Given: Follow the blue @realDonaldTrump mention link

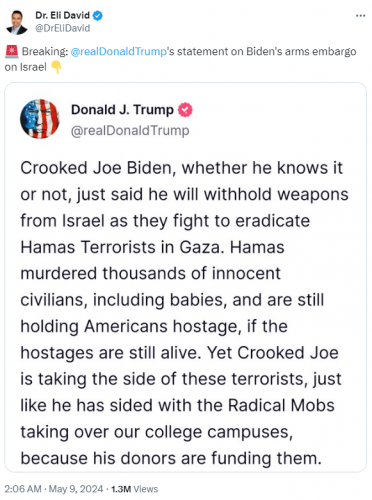Looking at the screenshot, I should 118,52.
